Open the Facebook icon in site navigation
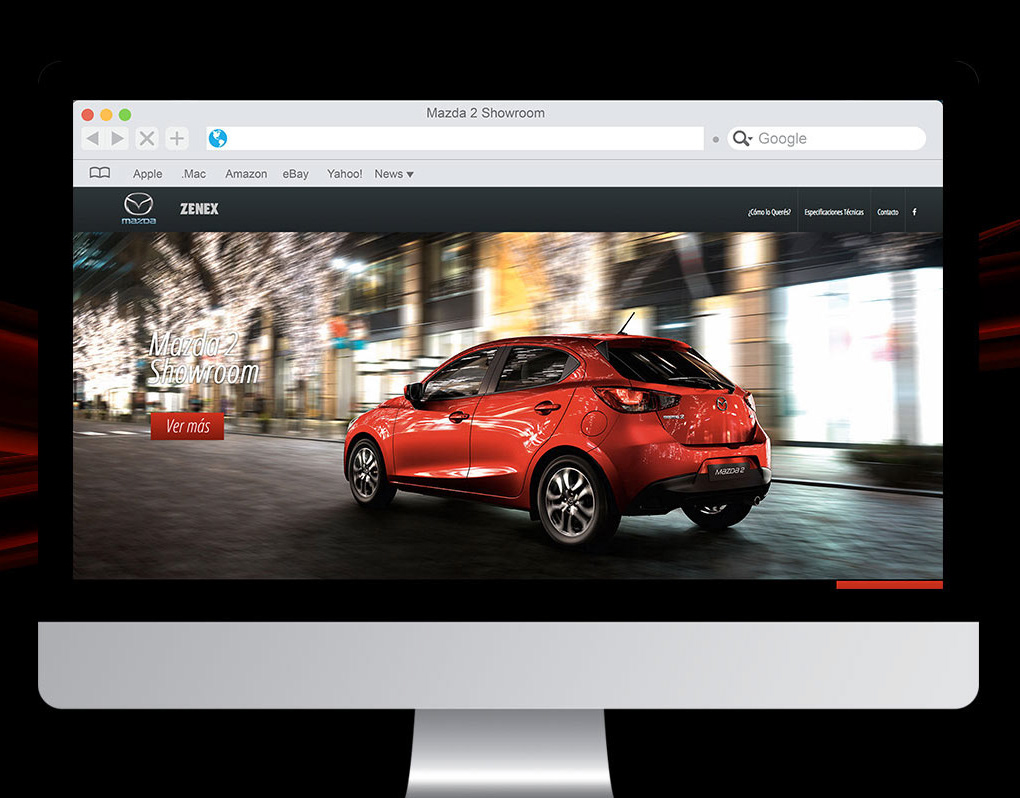The width and height of the screenshot is (1020, 798). click(914, 212)
